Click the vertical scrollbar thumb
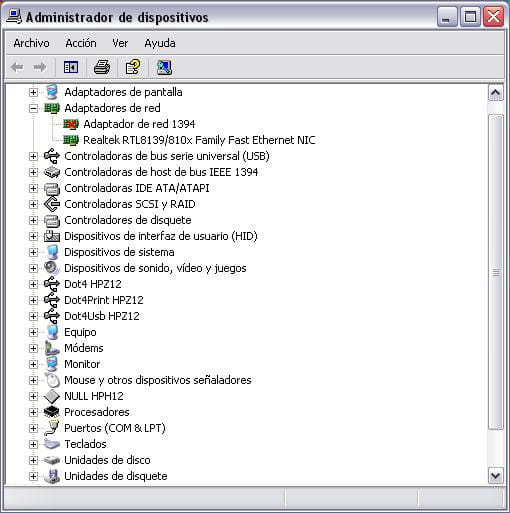This screenshot has width=510, height=513. click(x=496, y=272)
